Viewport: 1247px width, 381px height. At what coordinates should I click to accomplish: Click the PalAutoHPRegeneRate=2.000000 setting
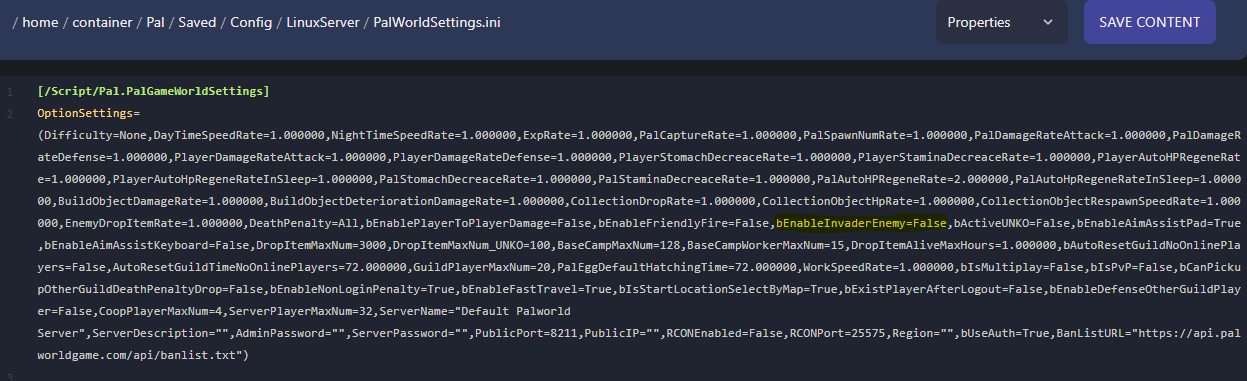(x=913, y=179)
